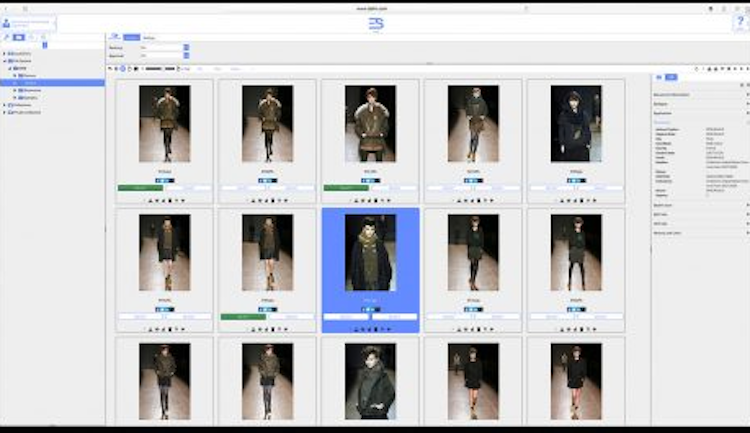Click the refresh icon at right of the toolbar
The width and height of the screenshot is (750, 433).
tap(696, 69)
